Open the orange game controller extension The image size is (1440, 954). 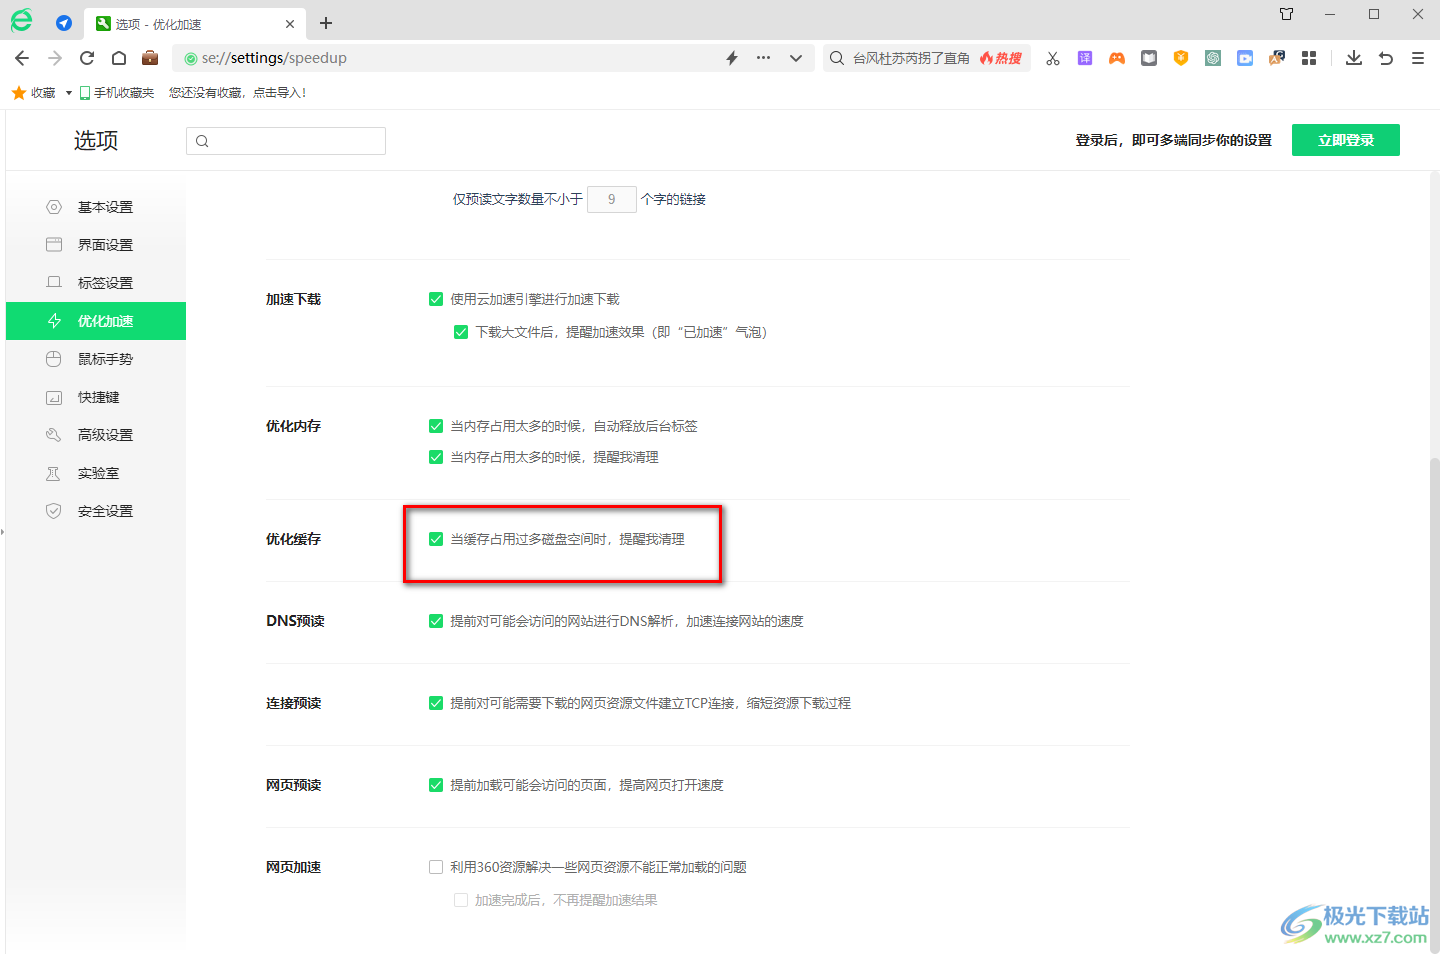tap(1117, 58)
